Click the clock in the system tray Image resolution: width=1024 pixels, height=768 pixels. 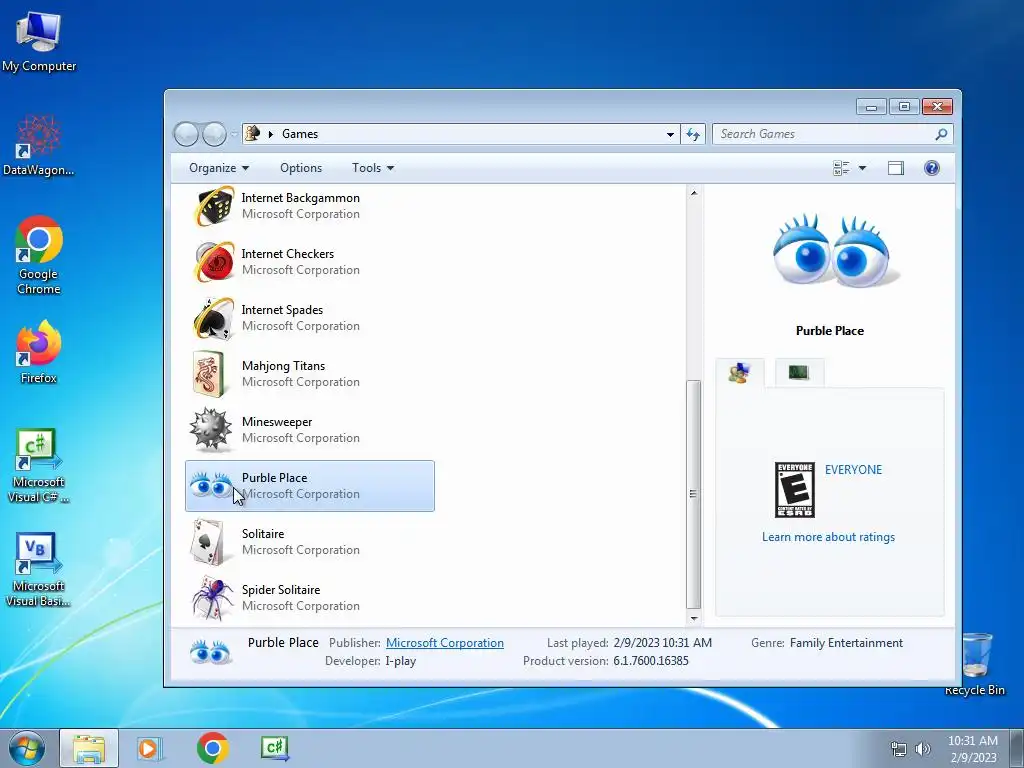tap(973, 749)
